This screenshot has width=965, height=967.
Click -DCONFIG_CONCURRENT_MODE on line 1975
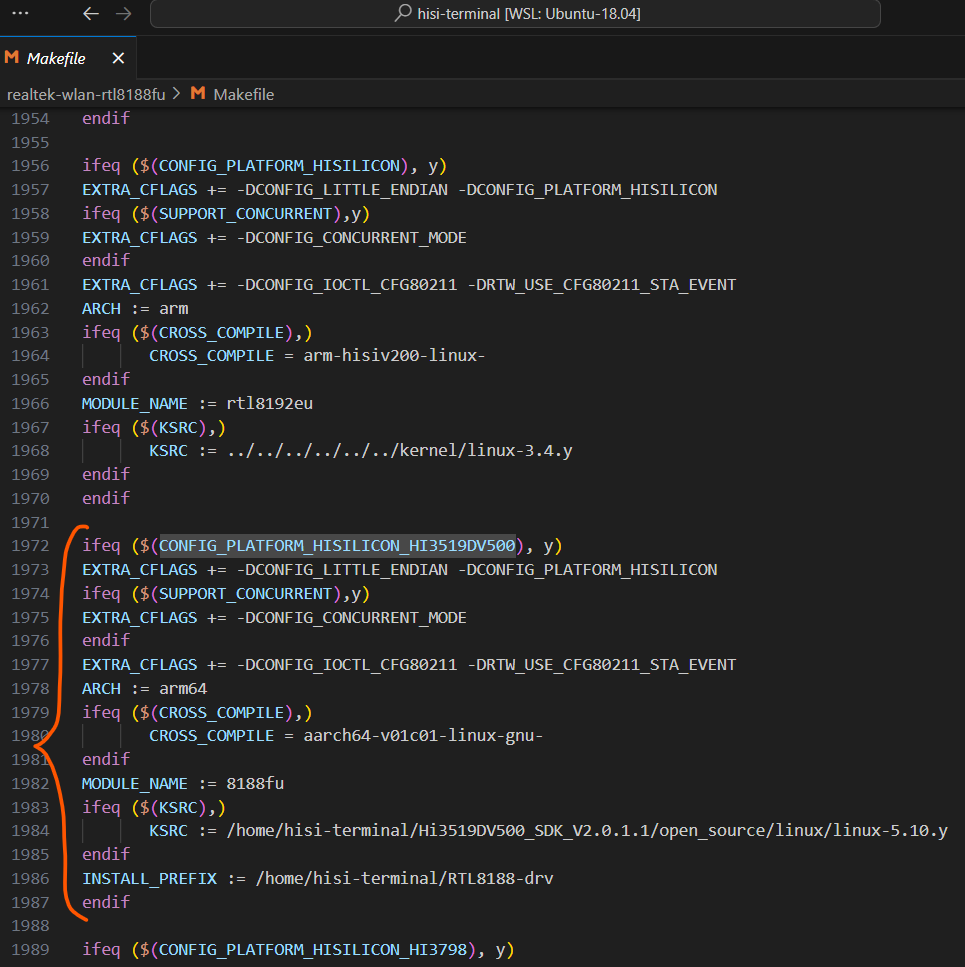point(351,617)
